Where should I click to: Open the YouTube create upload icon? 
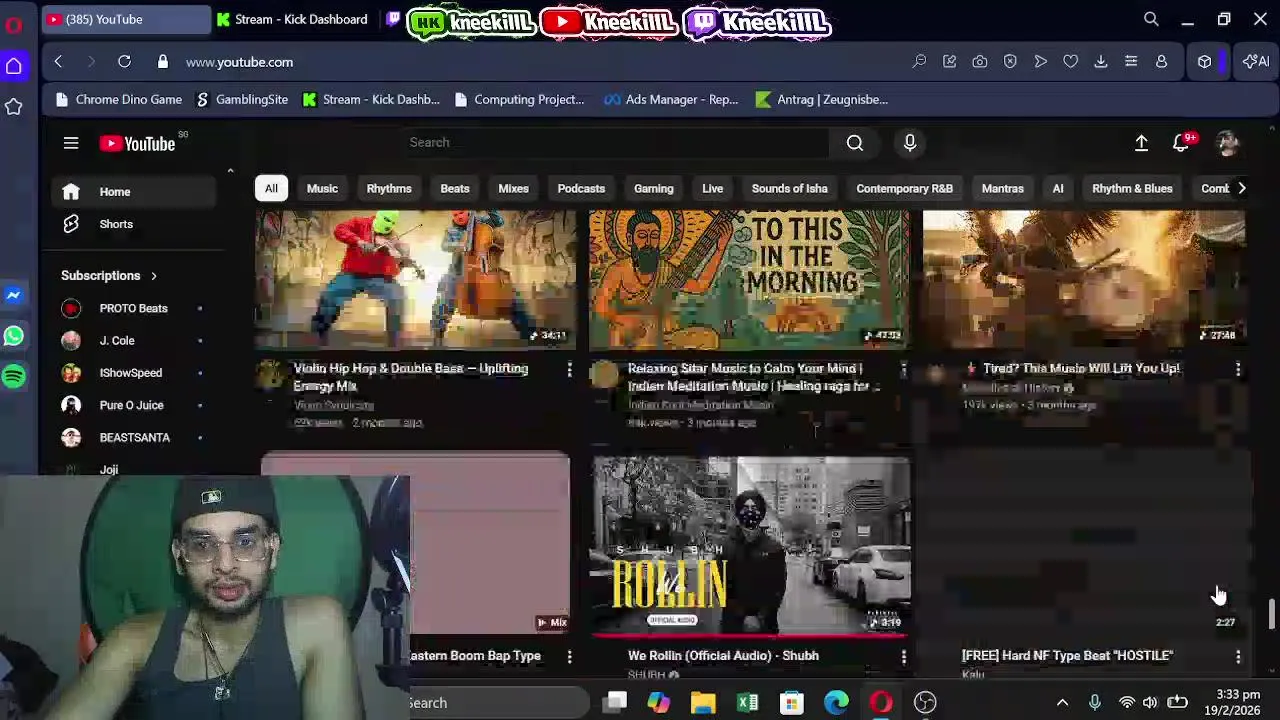pos(1141,143)
